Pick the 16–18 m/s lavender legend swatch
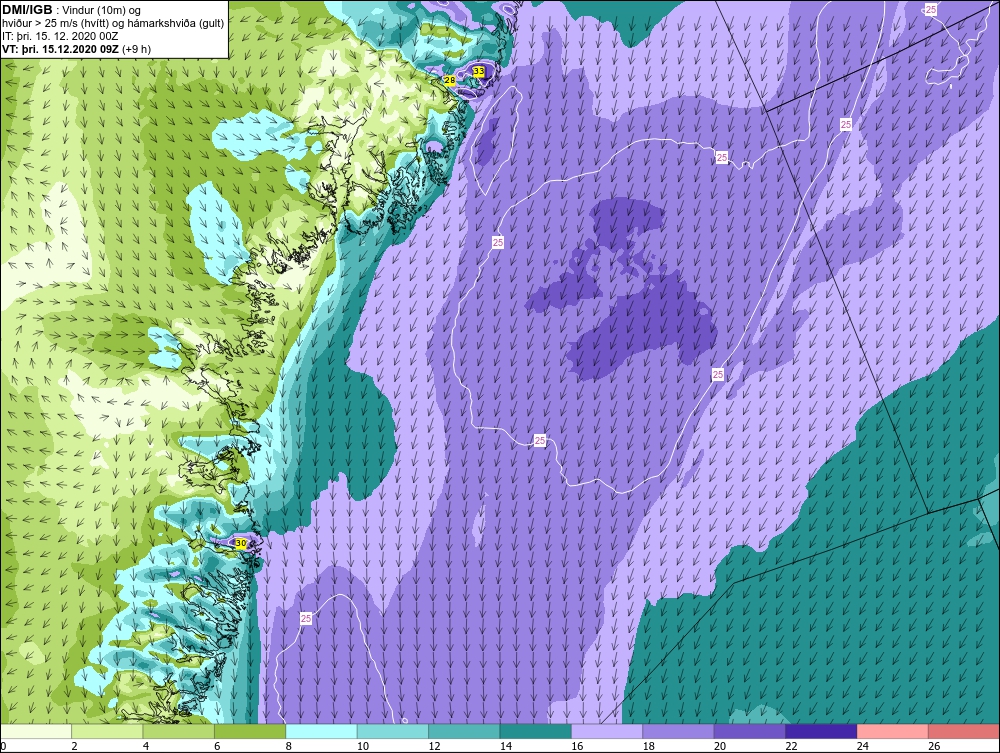1000x753 pixels. (607, 731)
